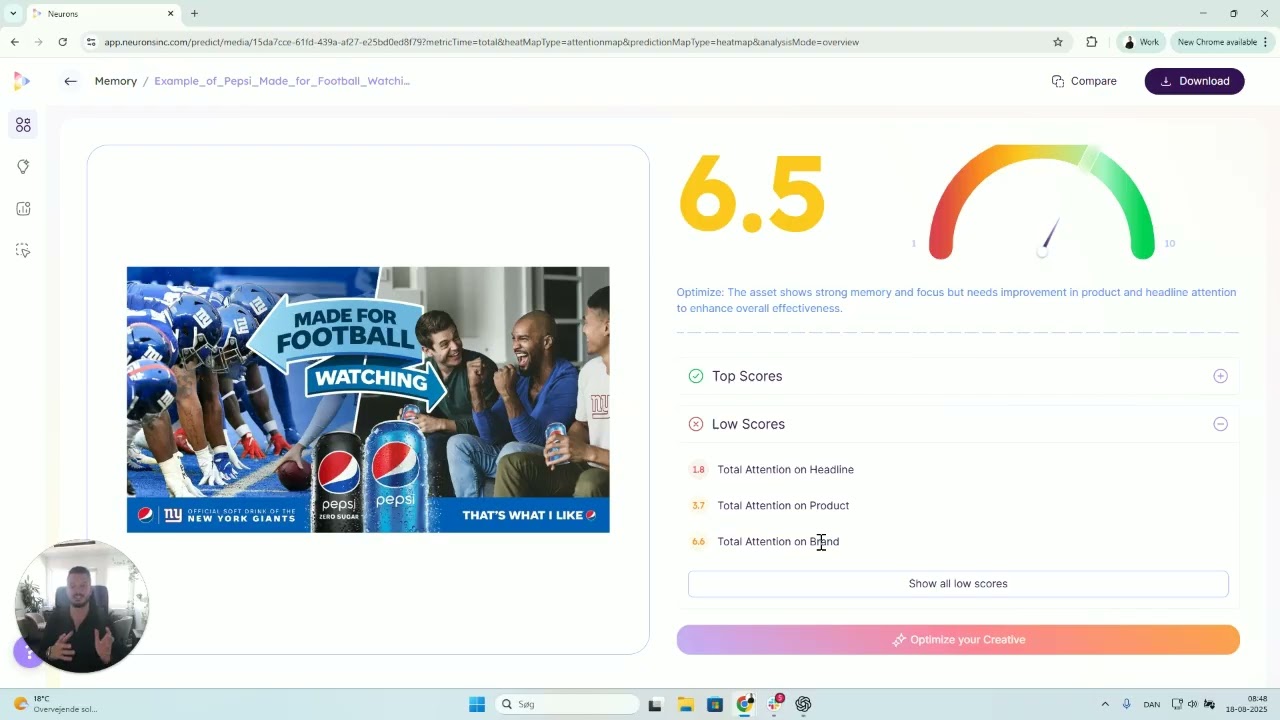Viewport: 1280px width, 720px height.
Task: Click the webcam video bubble
Action: 82,606
